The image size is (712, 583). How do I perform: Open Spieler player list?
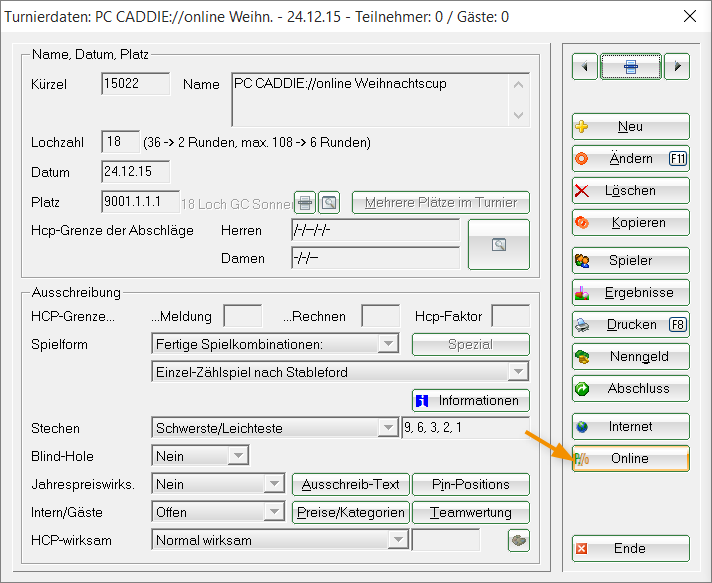point(631,260)
